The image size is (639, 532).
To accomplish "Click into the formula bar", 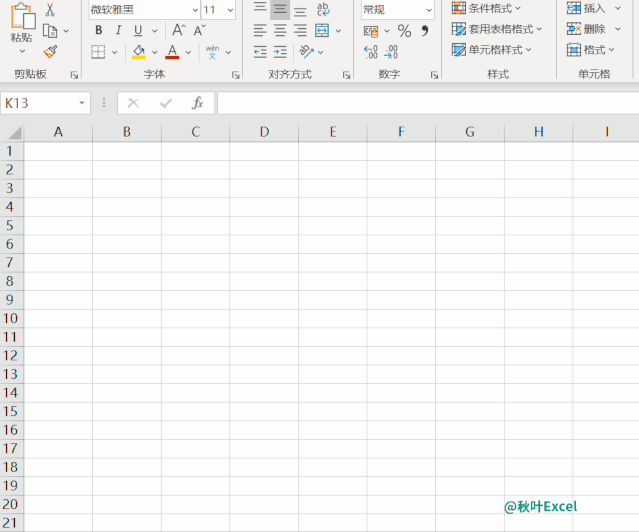I will (428, 103).
